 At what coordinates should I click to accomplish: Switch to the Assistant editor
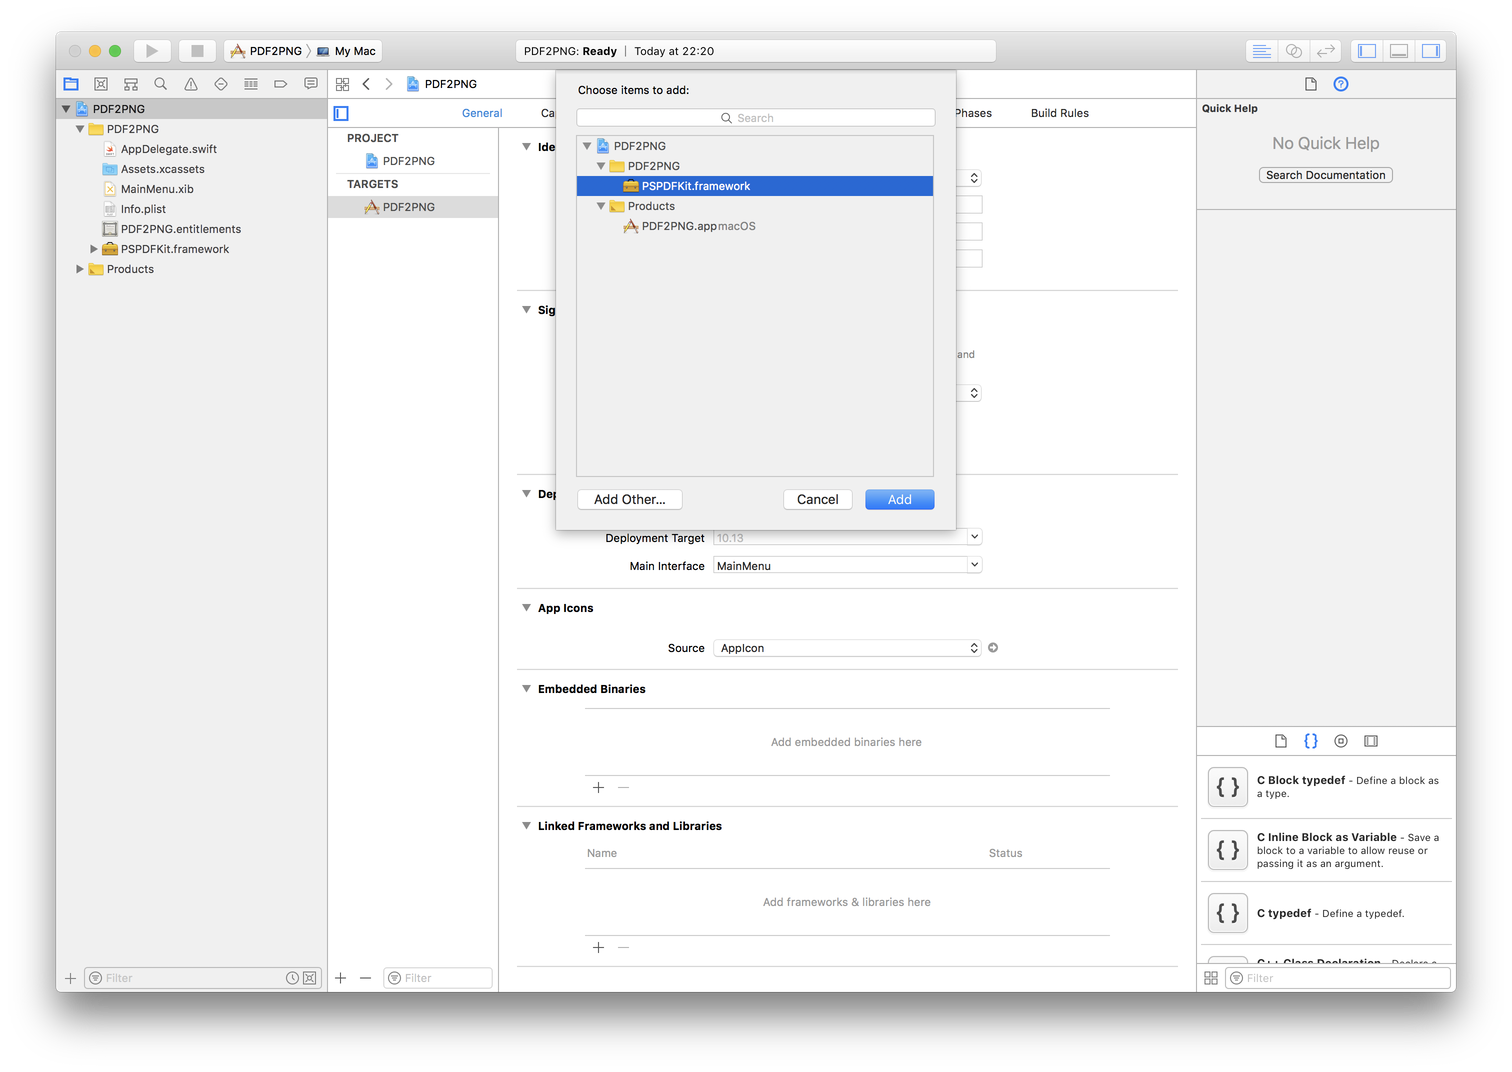[x=1294, y=50]
